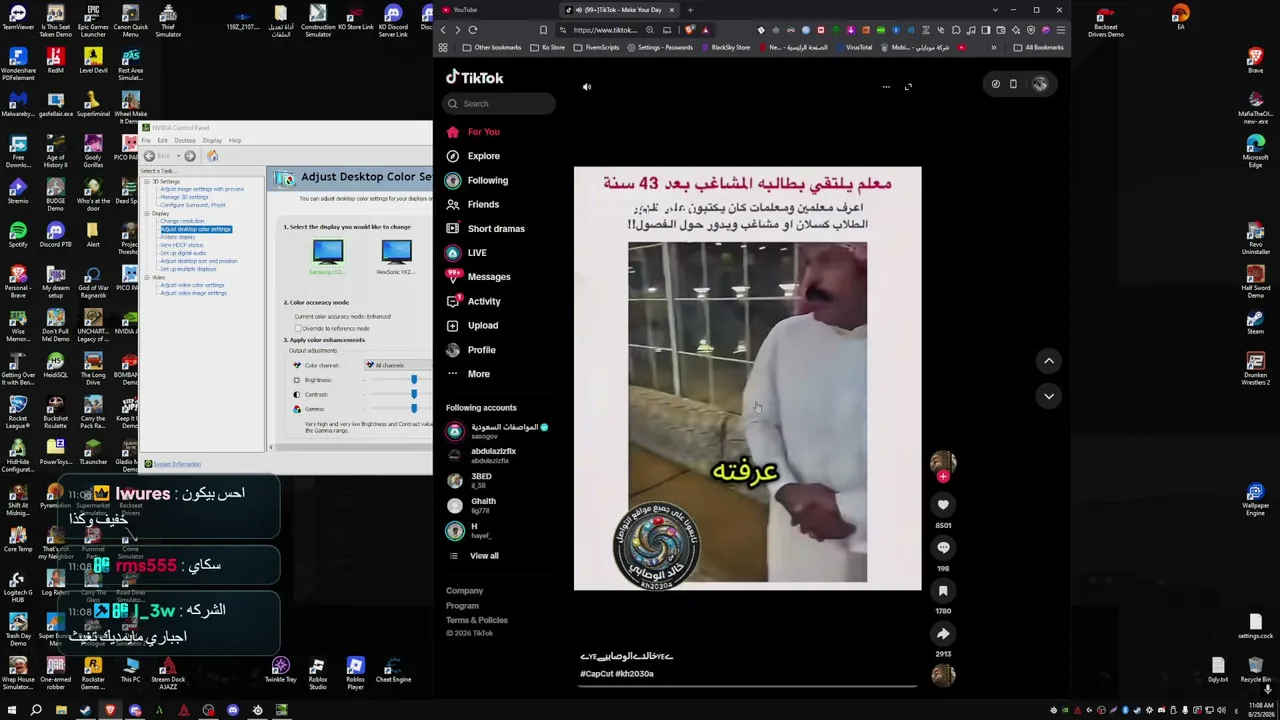Open the File menu in NVIDIA Control Panel
The height and width of the screenshot is (720, 1280).
coord(146,140)
